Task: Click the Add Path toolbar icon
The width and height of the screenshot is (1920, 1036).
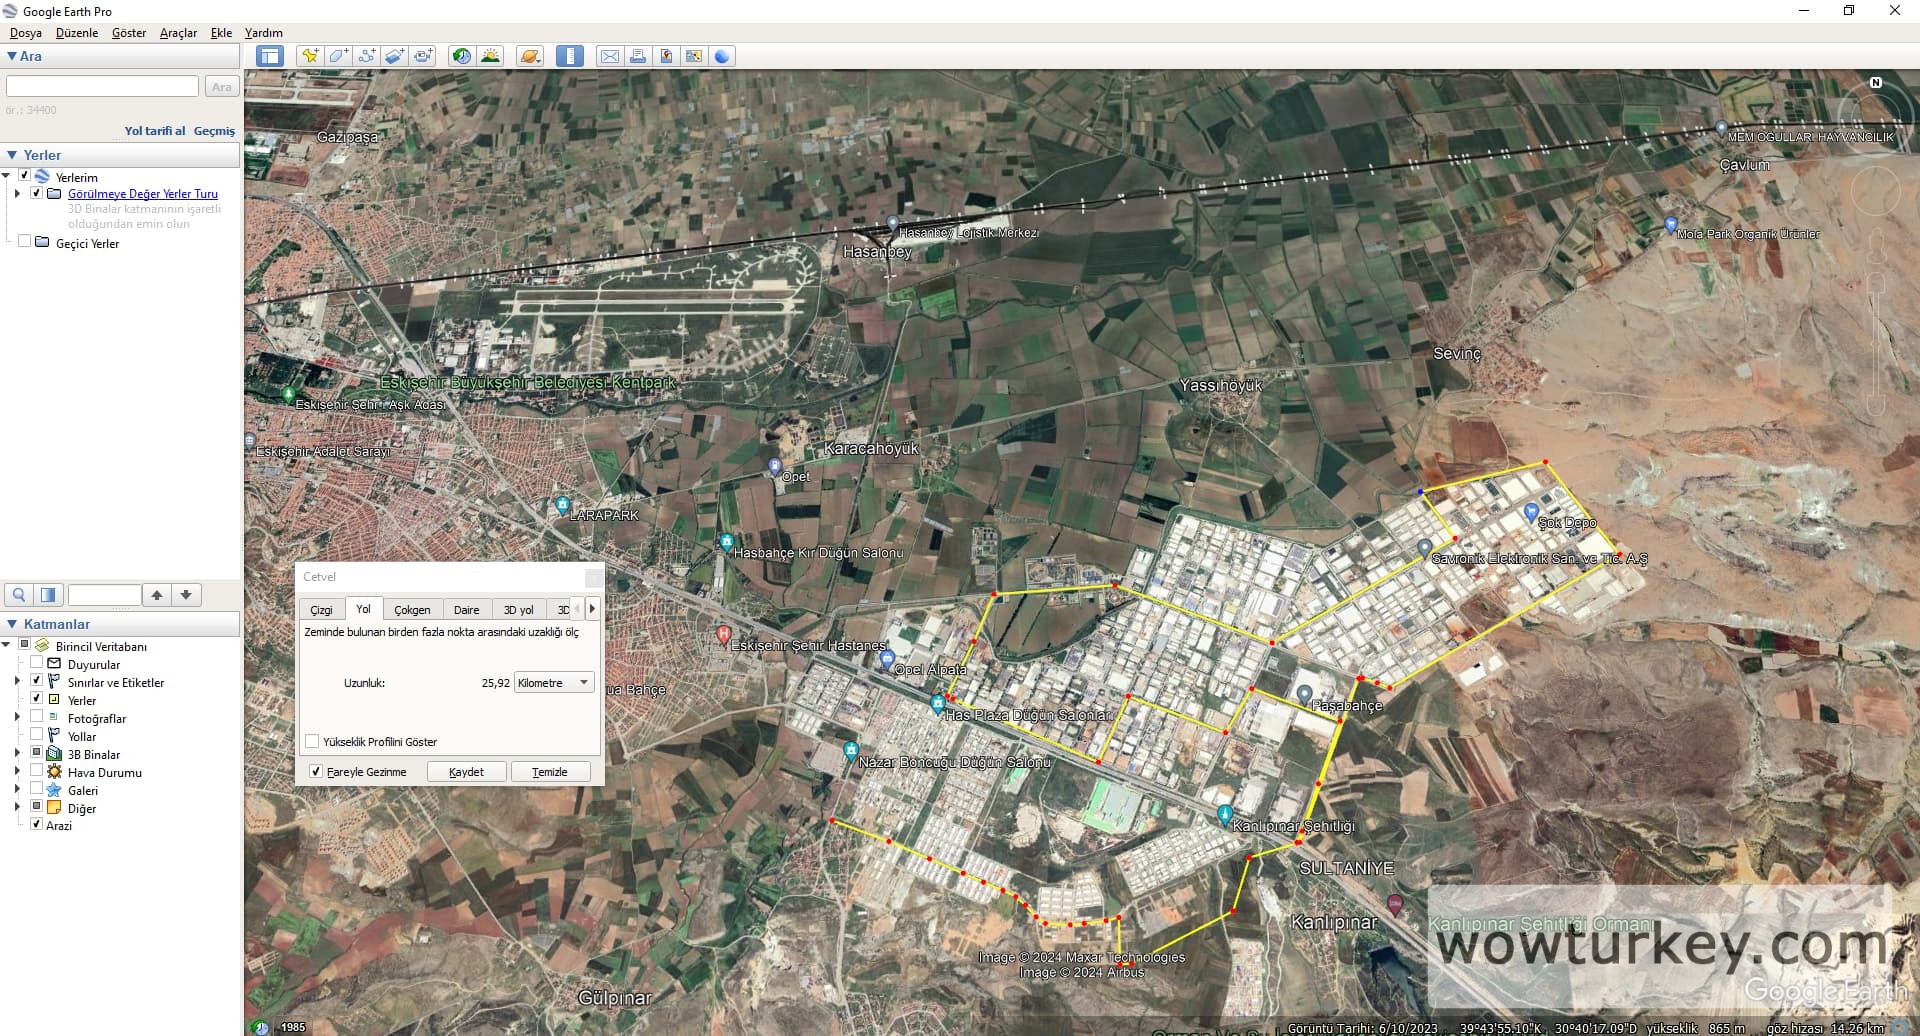Action: click(x=367, y=56)
